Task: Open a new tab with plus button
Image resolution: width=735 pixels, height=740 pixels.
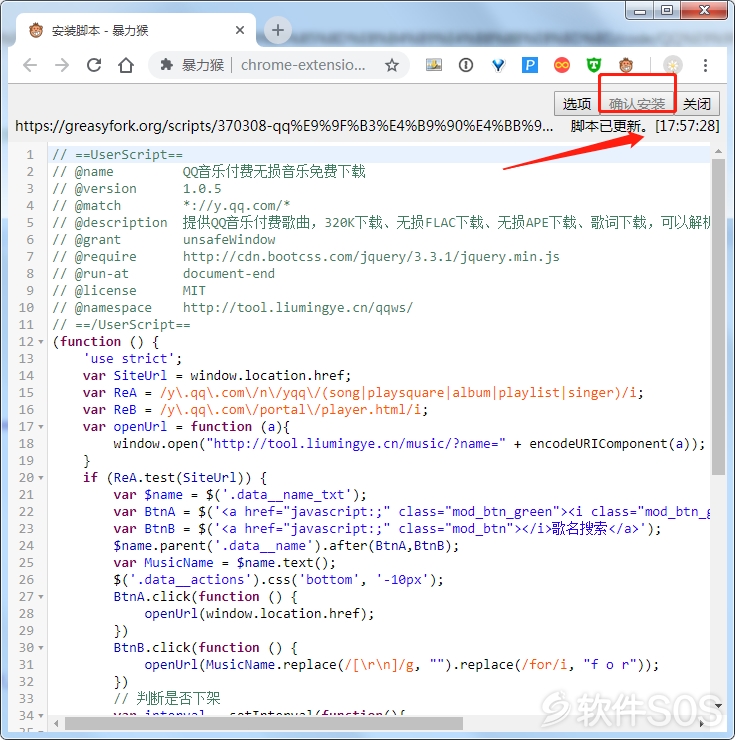Action: click(278, 30)
